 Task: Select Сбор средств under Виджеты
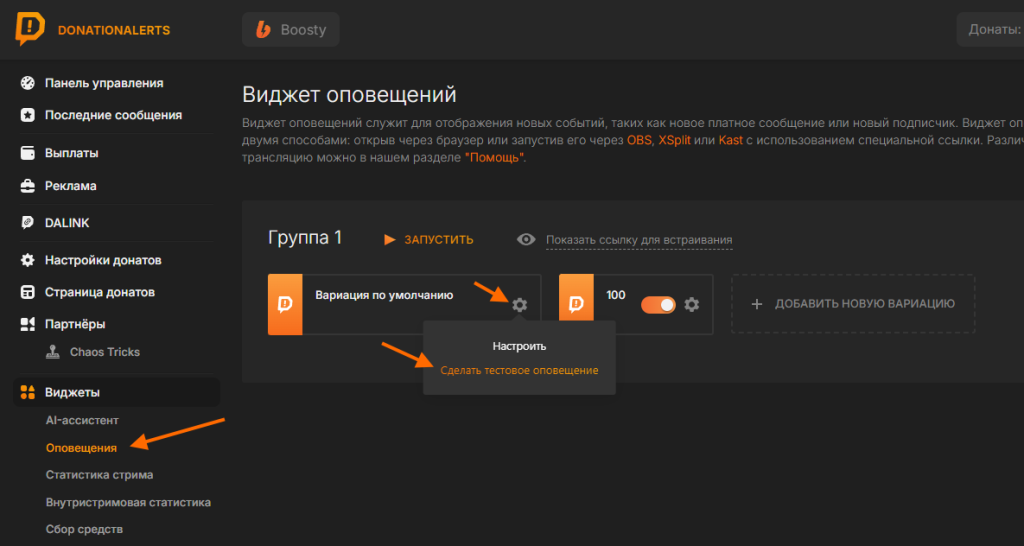[x=84, y=529]
